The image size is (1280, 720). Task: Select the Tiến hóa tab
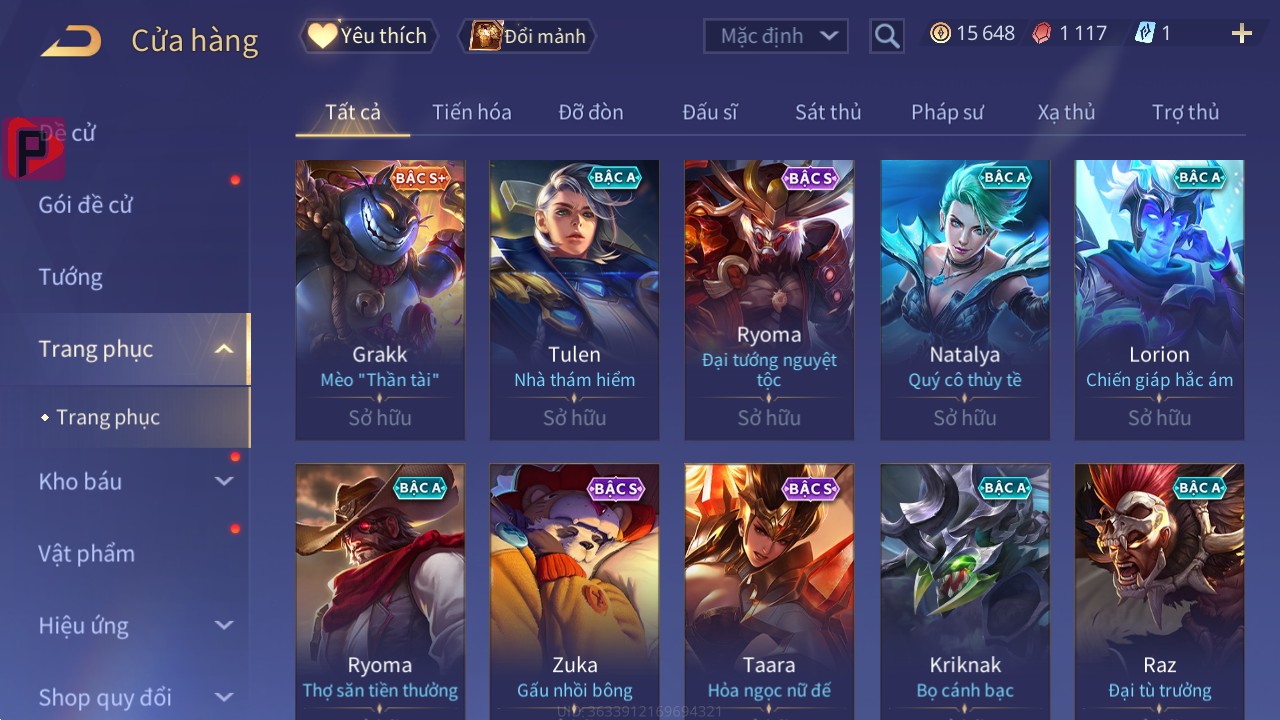tap(472, 112)
